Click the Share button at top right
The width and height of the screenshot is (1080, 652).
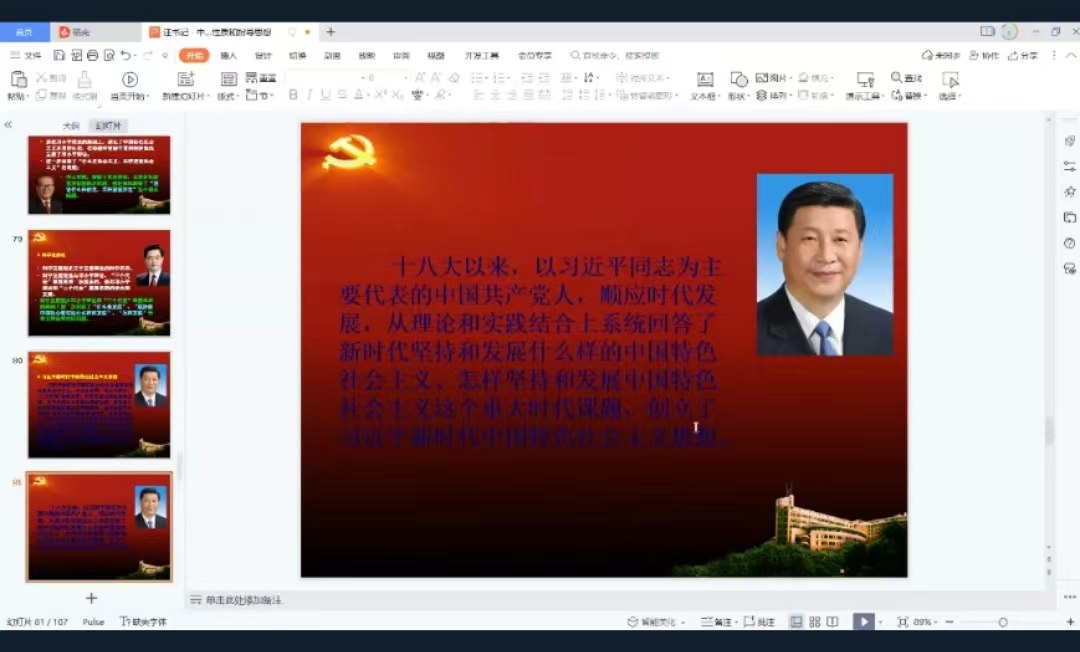[x=1023, y=56]
